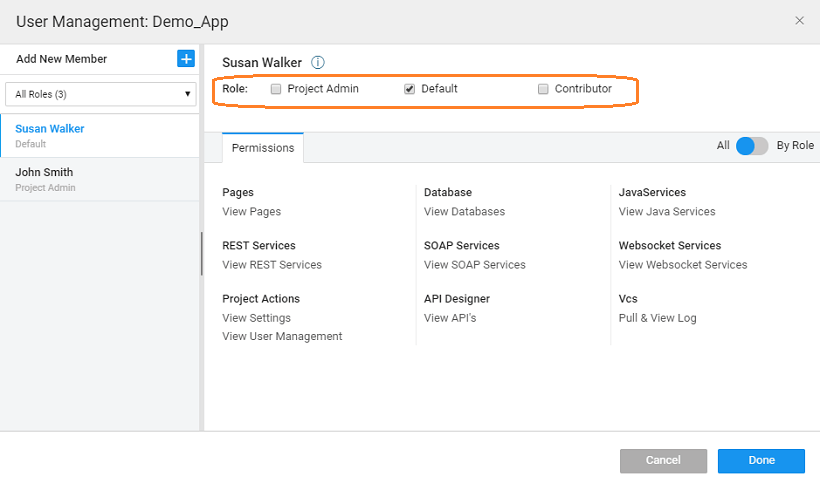The width and height of the screenshot is (820, 490).
Task: Click the View Databases permission
Action: click(x=464, y=212)
